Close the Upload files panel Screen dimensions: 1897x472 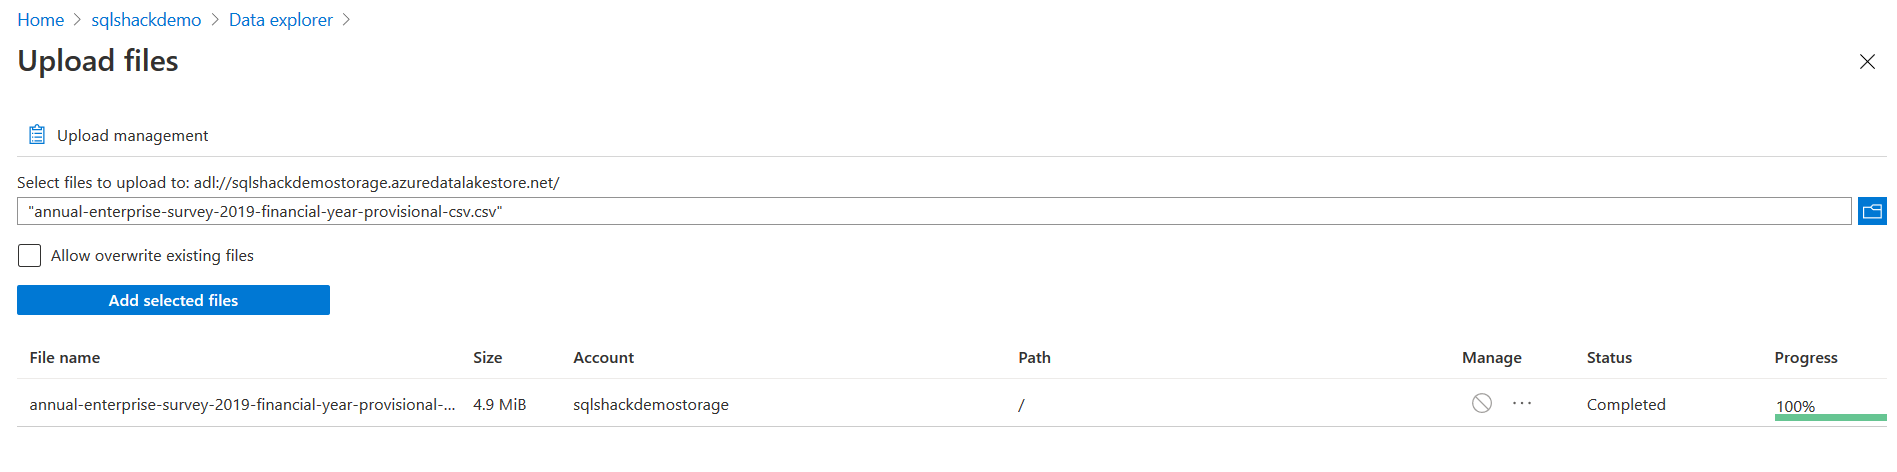click(x=1866, y=62)
